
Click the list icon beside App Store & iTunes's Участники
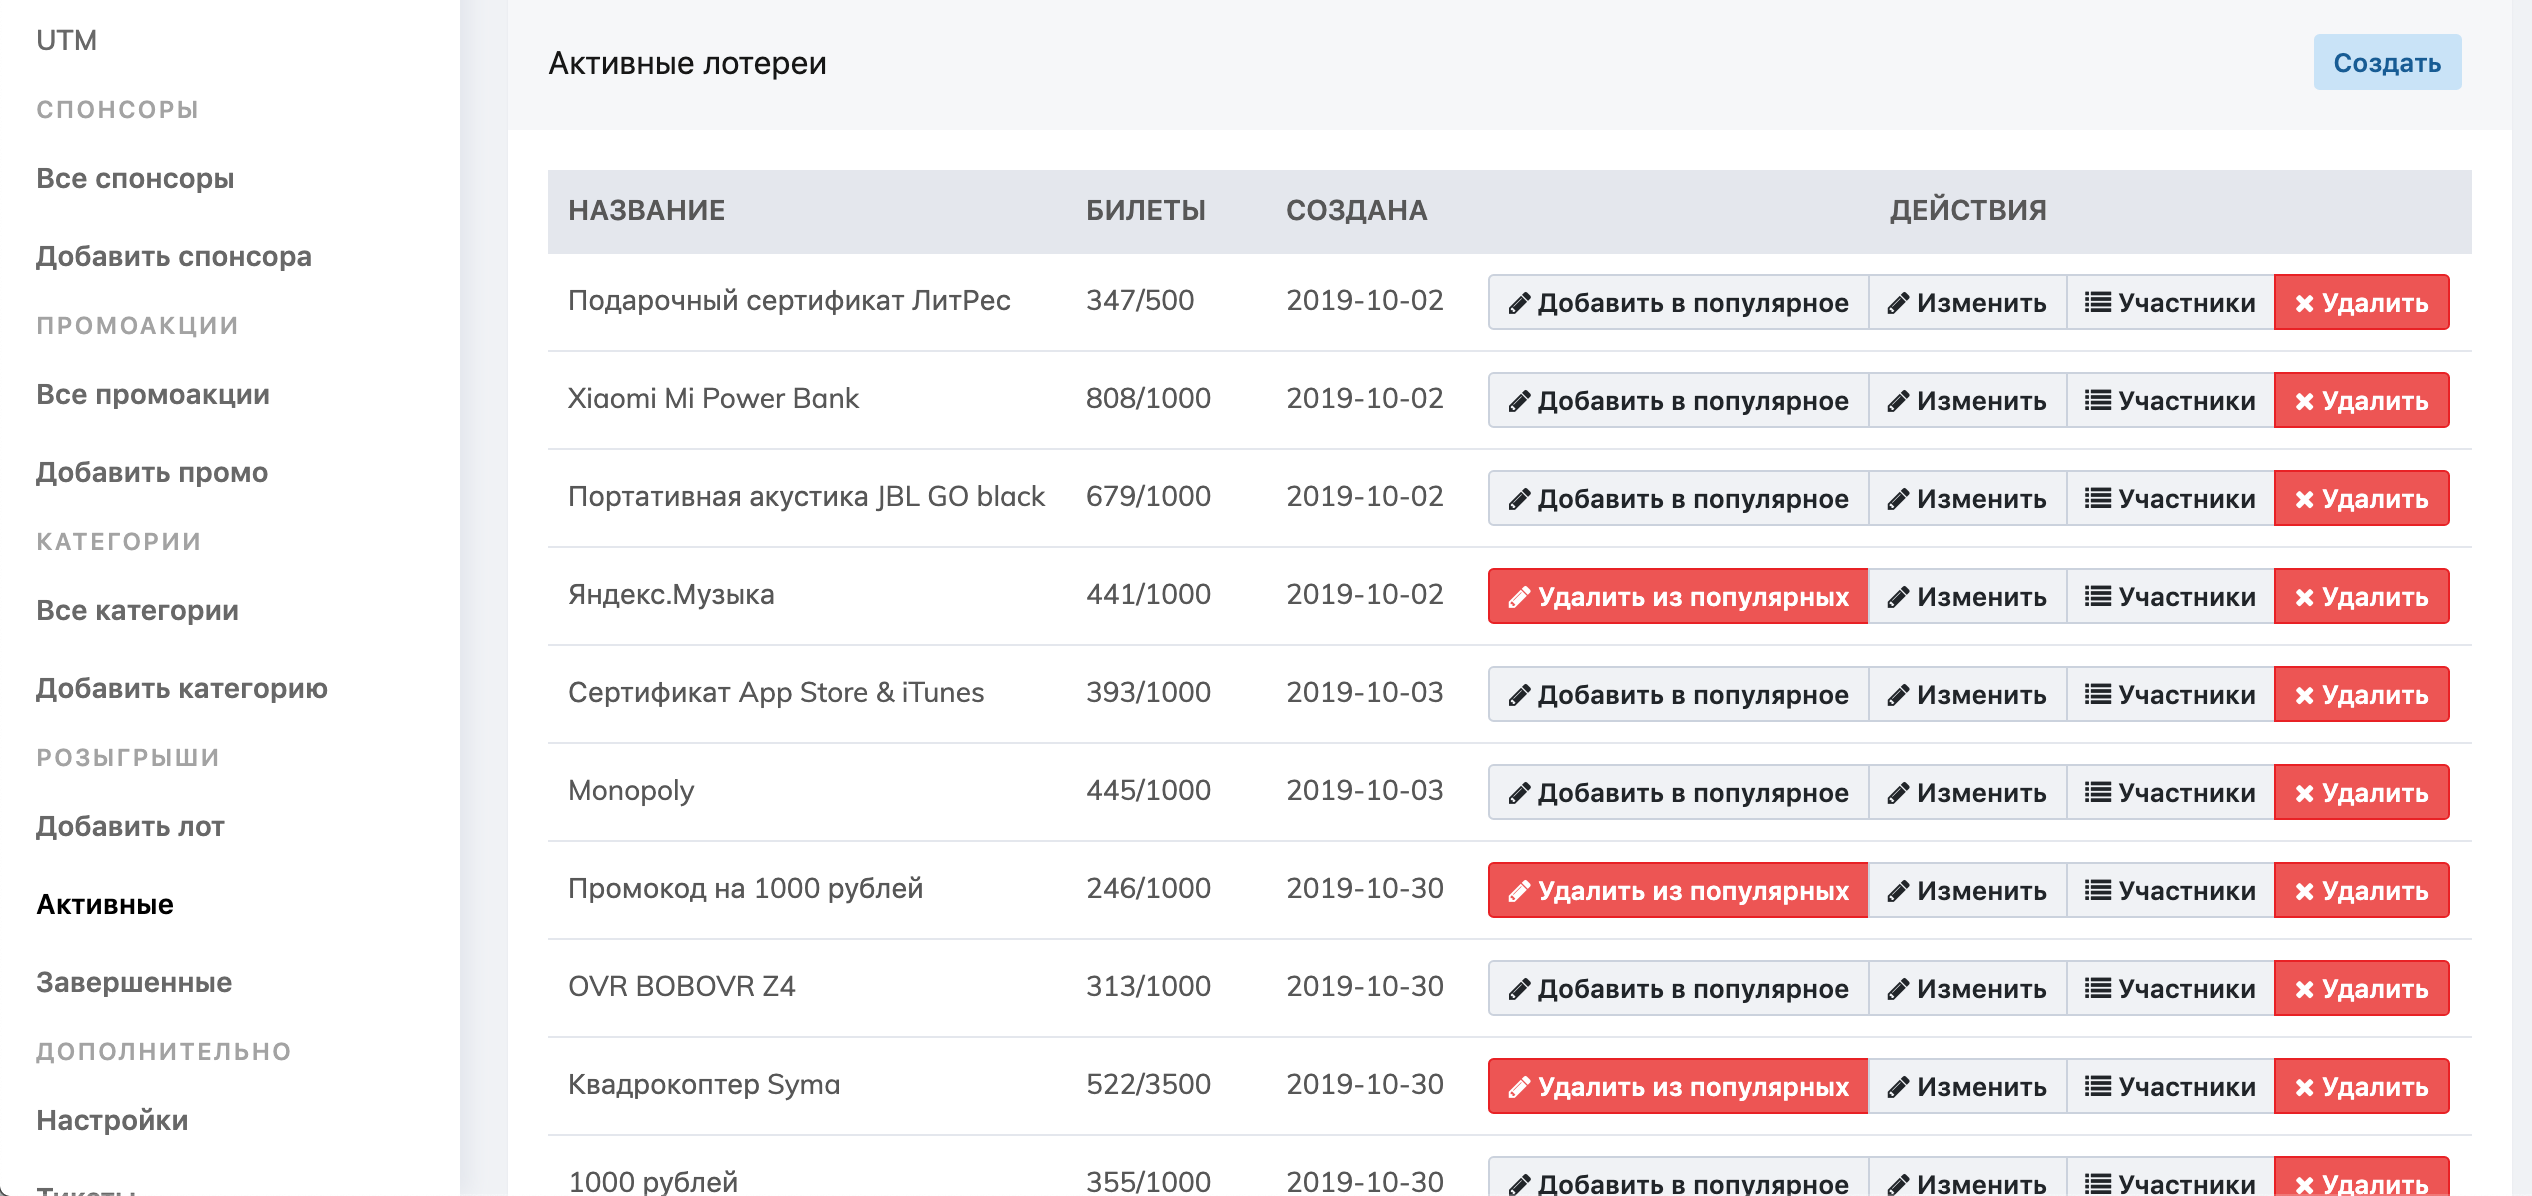2097,695
